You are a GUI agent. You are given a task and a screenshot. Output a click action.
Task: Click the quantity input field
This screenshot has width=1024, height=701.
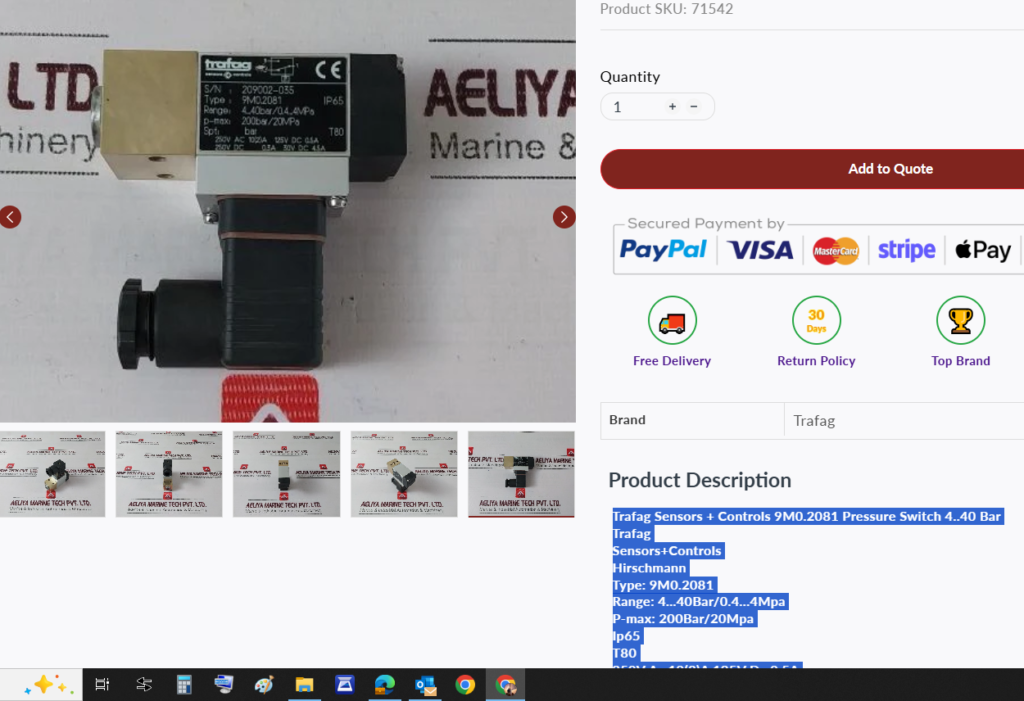point(632,107)
